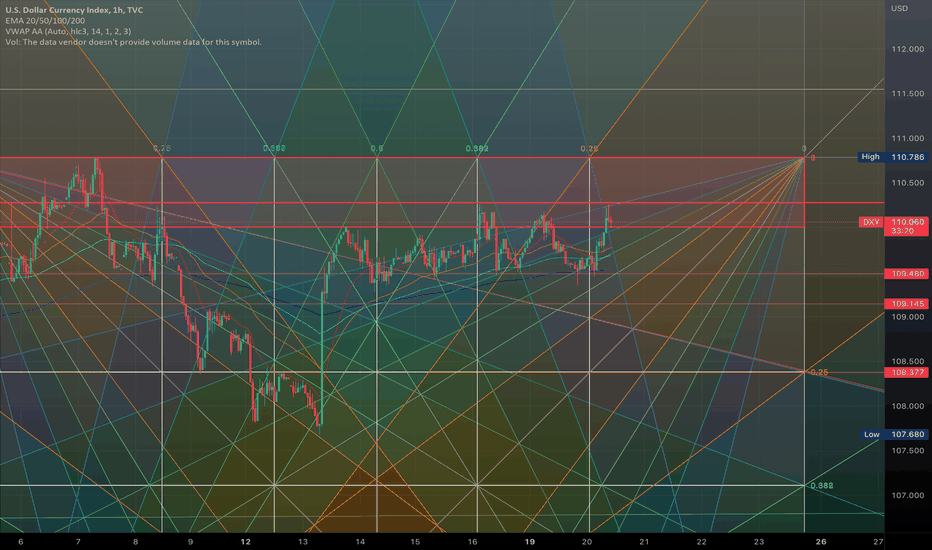The image size is (932, 550).
Task: Click the High 110.786 price label
Action: [892, 157]
